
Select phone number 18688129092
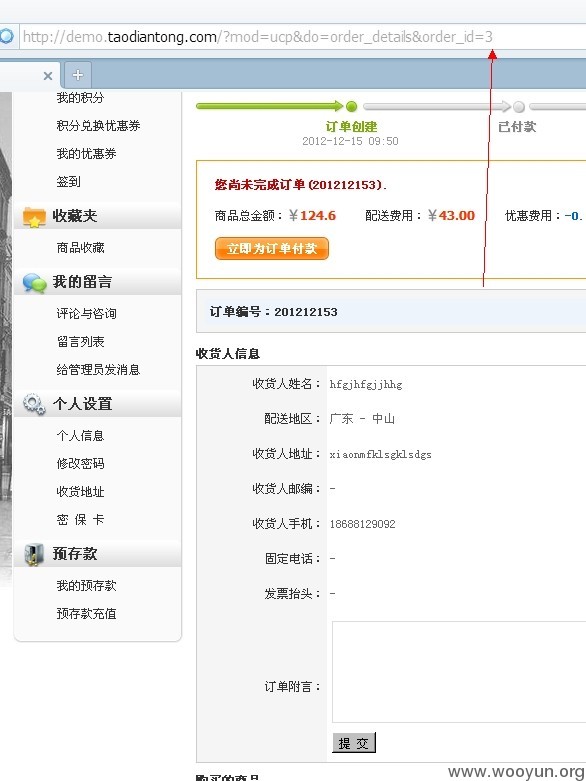(x=362, y=524)
